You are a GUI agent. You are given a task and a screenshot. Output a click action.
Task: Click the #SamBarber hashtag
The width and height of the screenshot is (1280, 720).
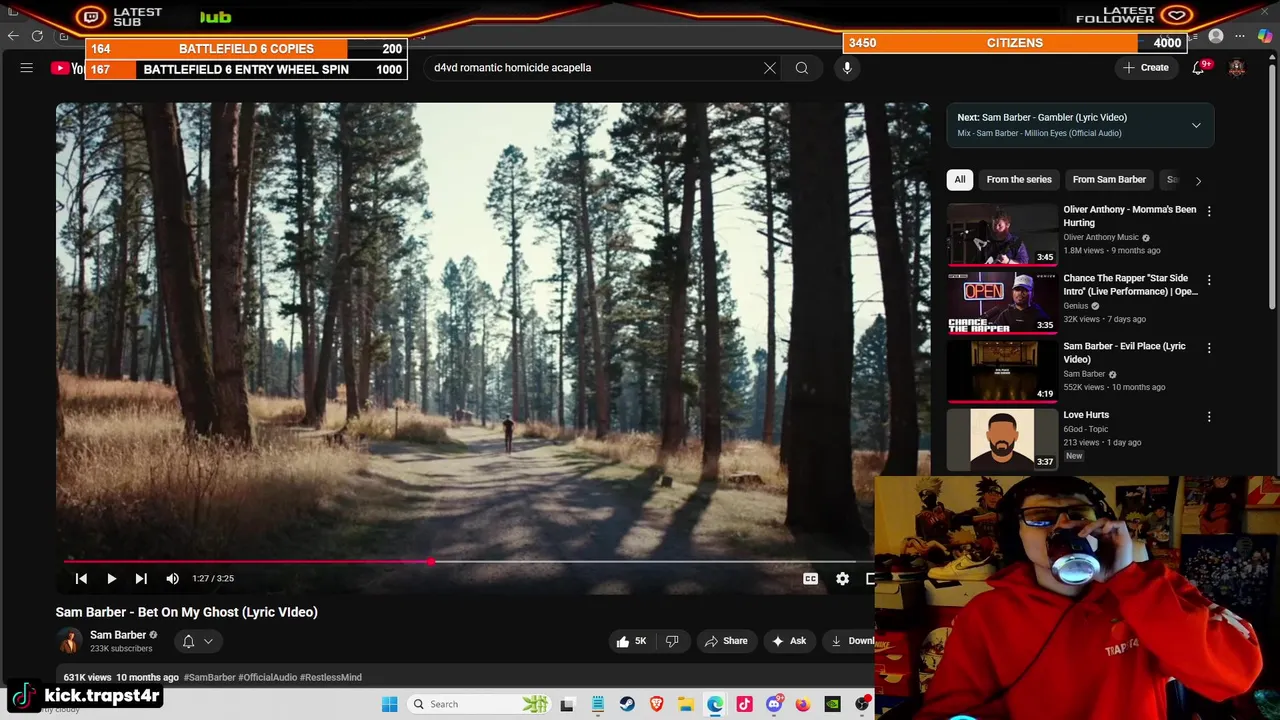point(209,677)
